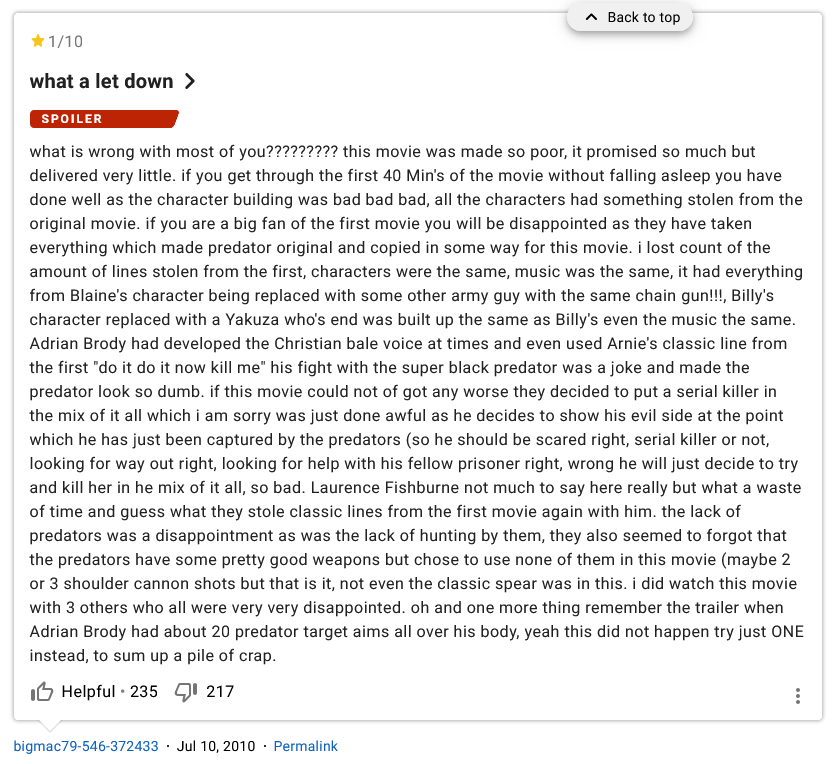Viewport: 838px width, 764px height.
Task: Click the Jul 10, 2010 review date
Action: coord(215,746)
